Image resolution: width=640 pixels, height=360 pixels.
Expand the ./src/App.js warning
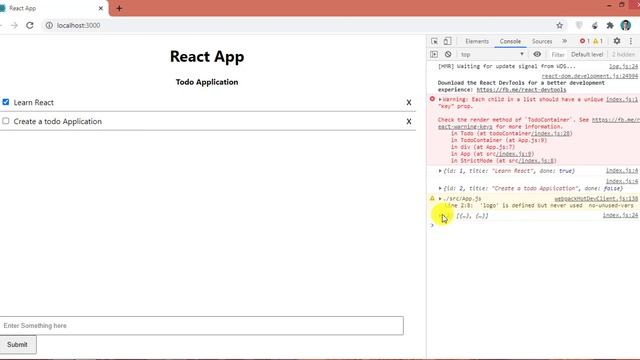440,198
